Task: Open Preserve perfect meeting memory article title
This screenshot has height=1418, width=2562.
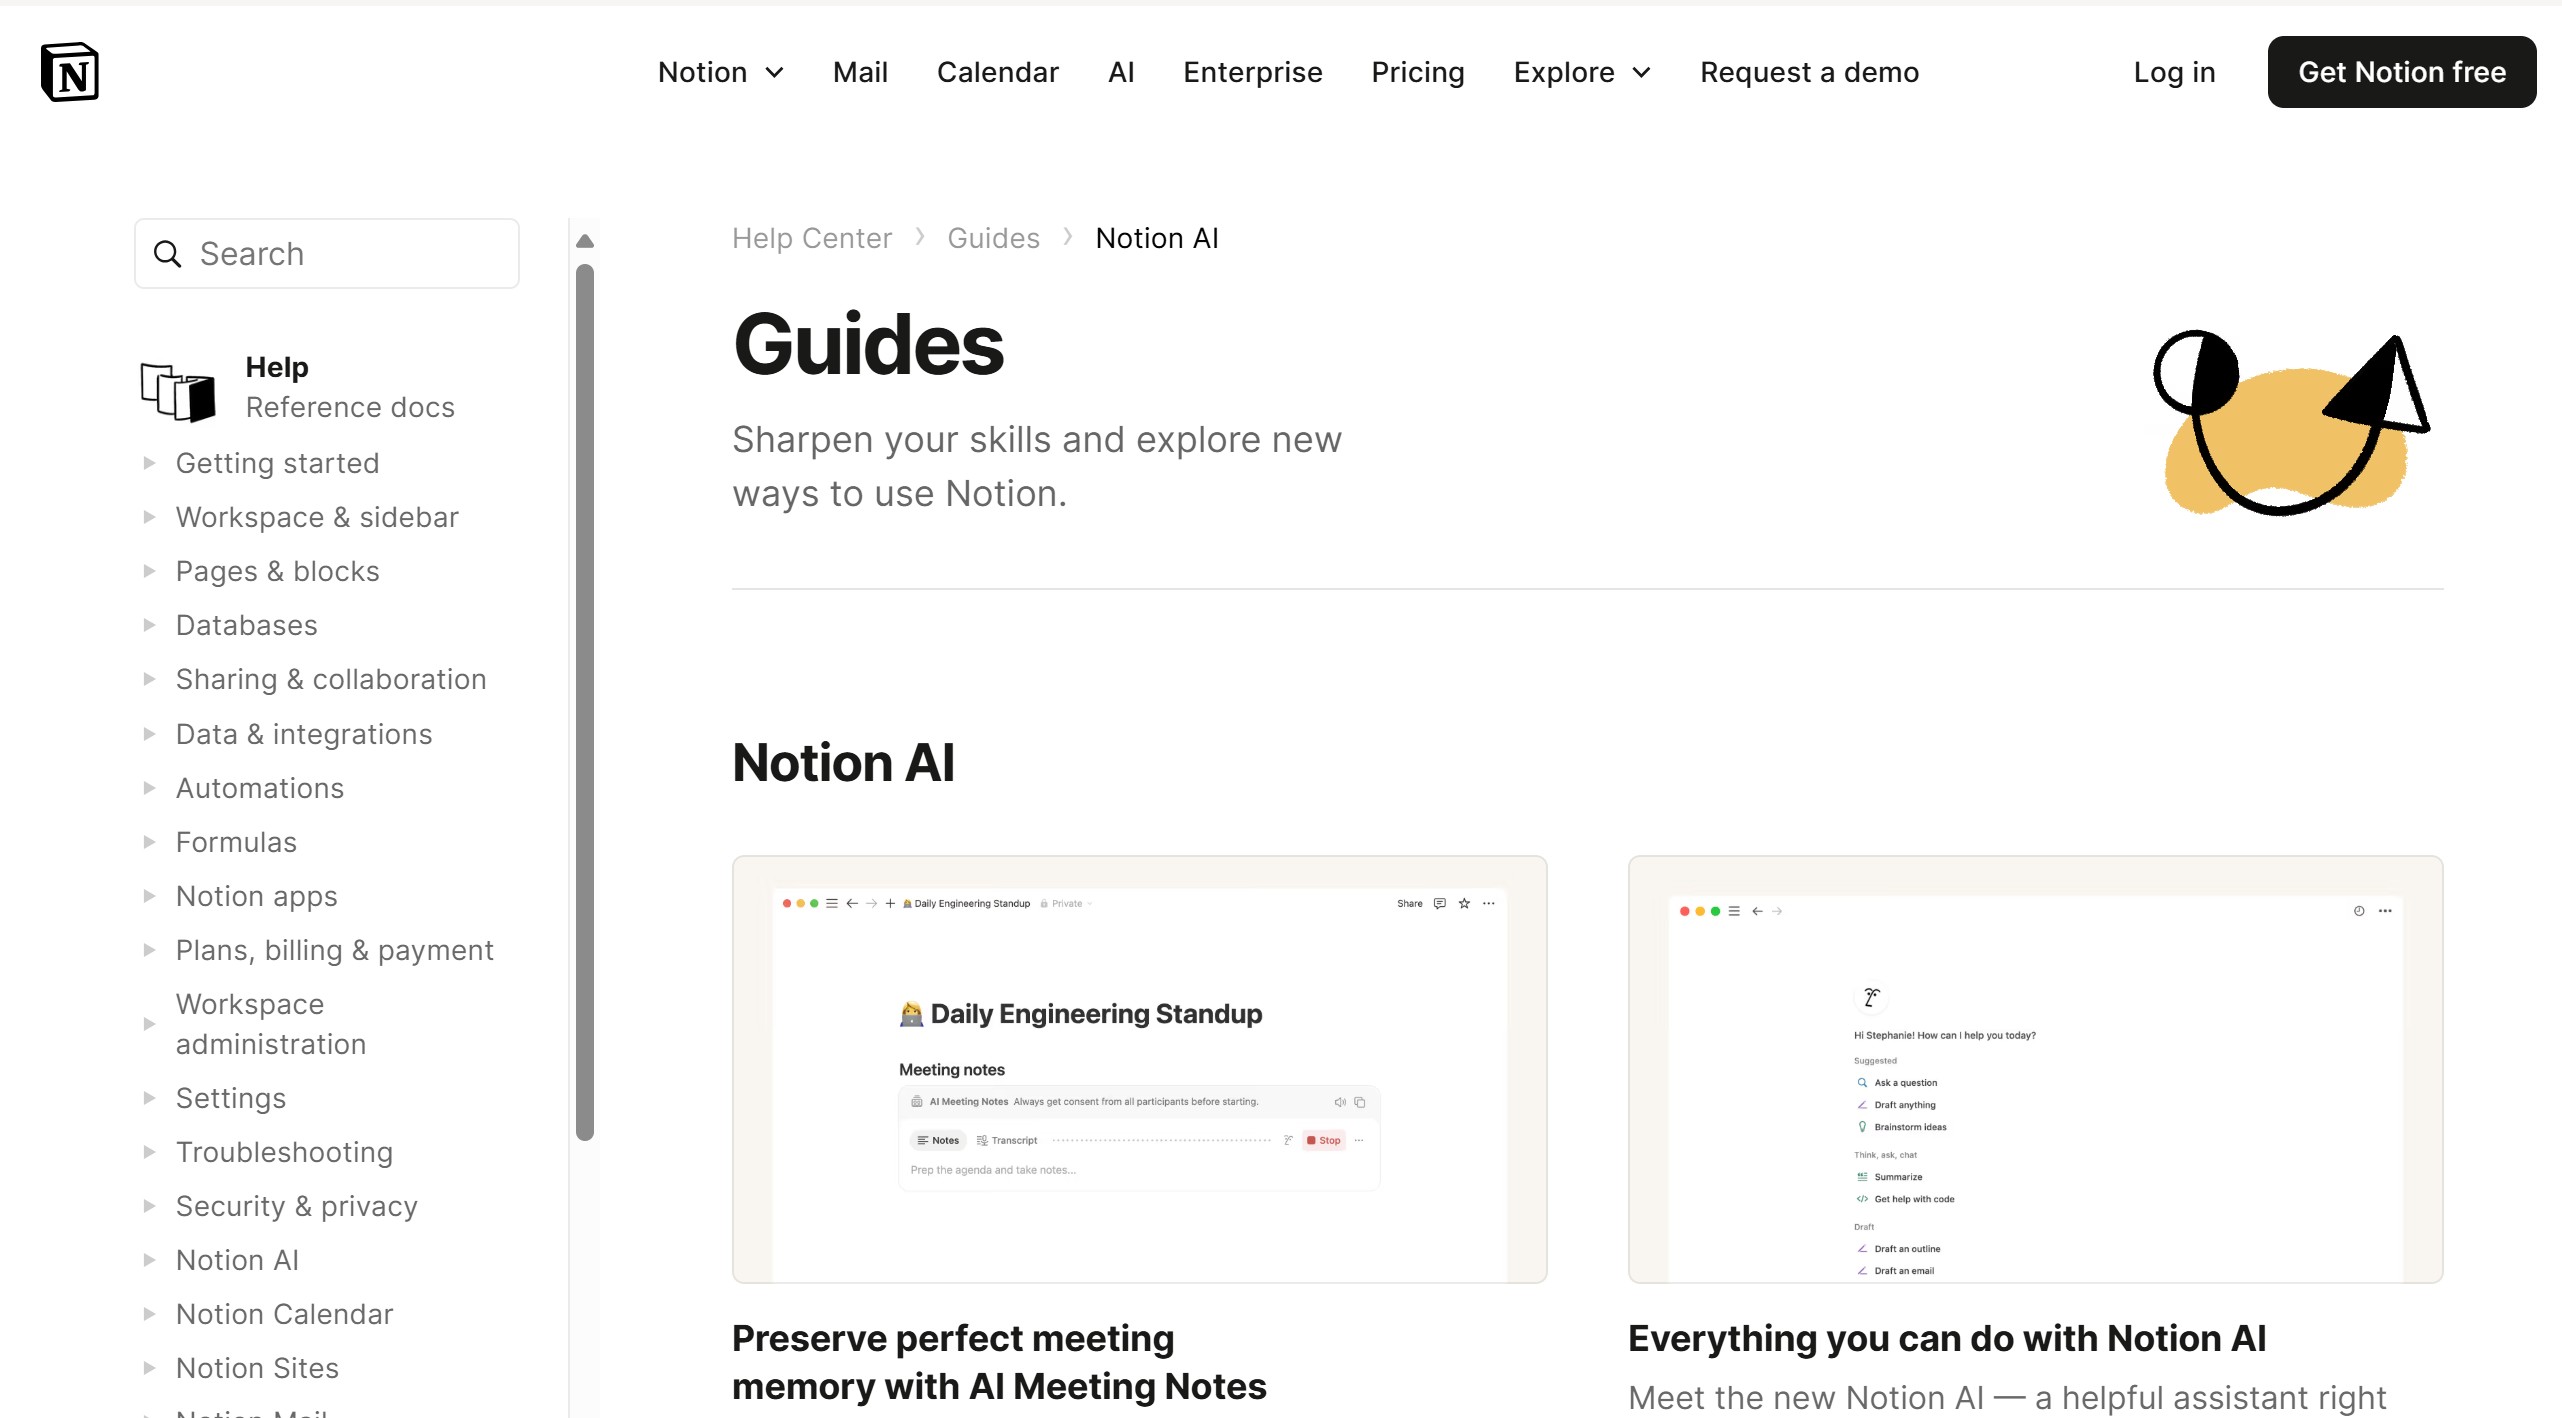Action: coord(999,1362)
